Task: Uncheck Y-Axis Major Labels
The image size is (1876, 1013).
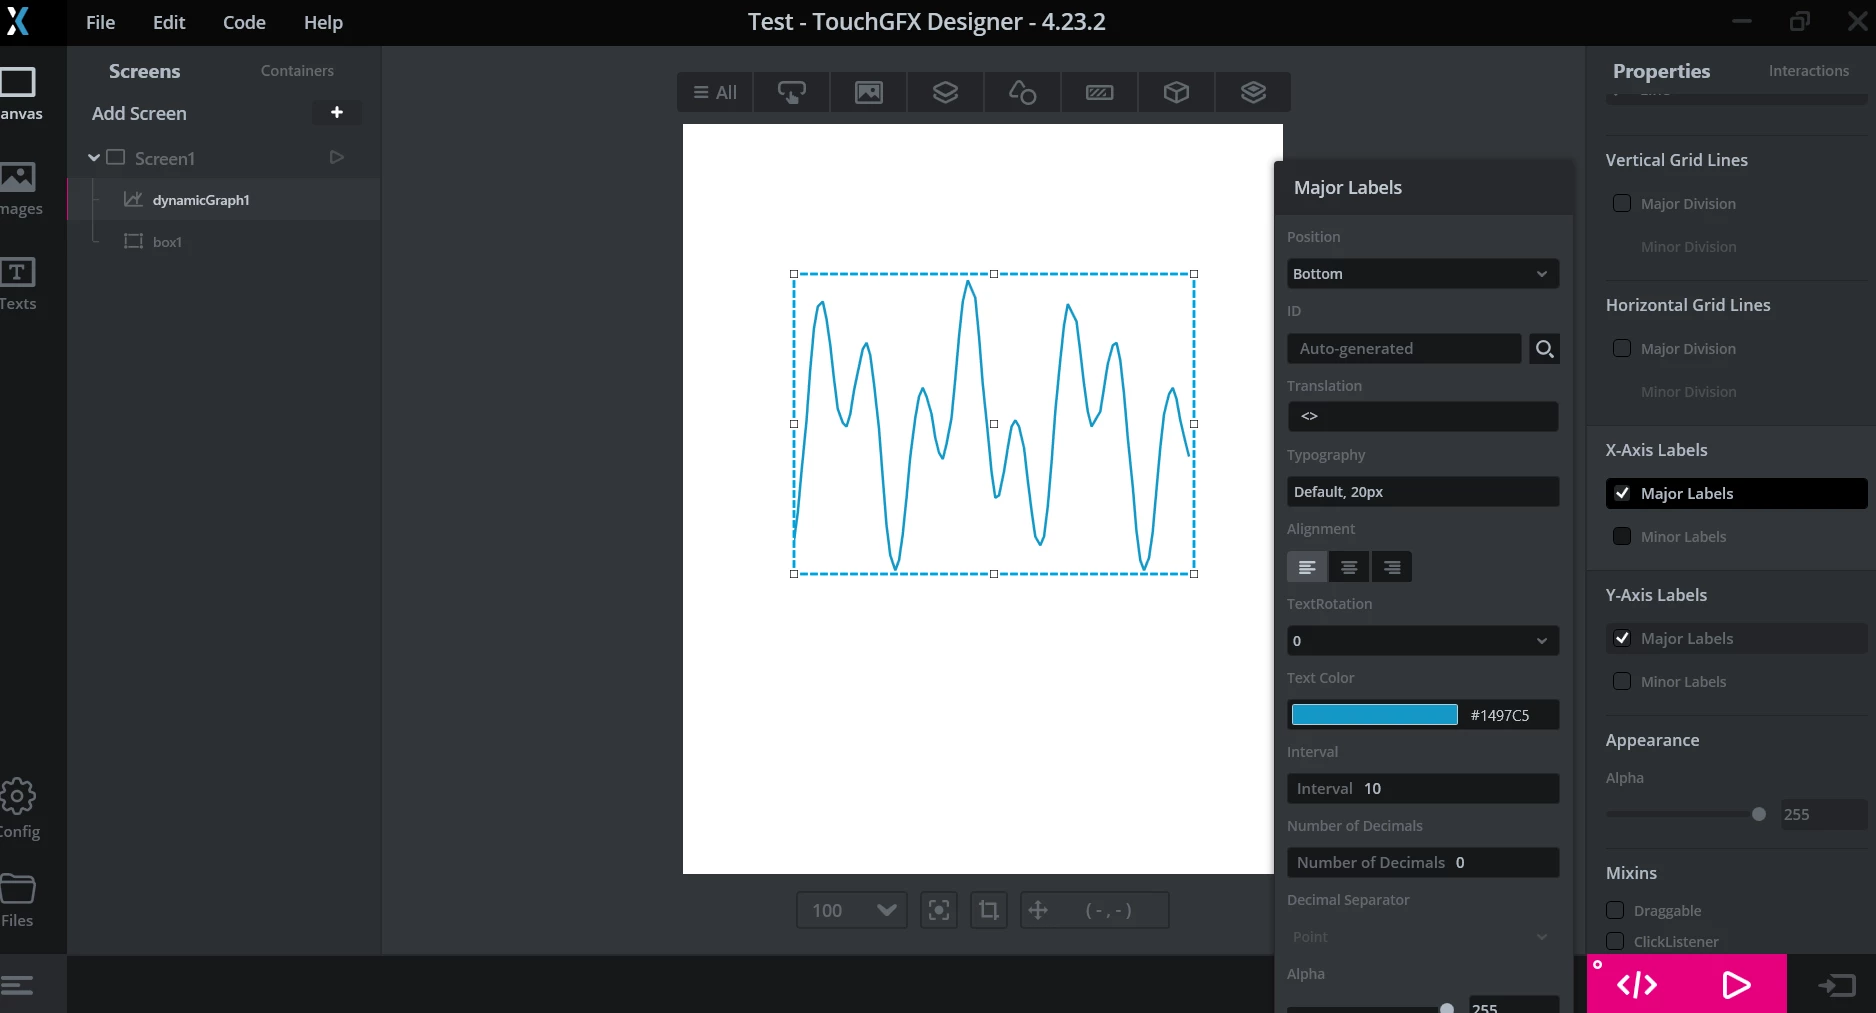Action: (x=1622, y=638)
